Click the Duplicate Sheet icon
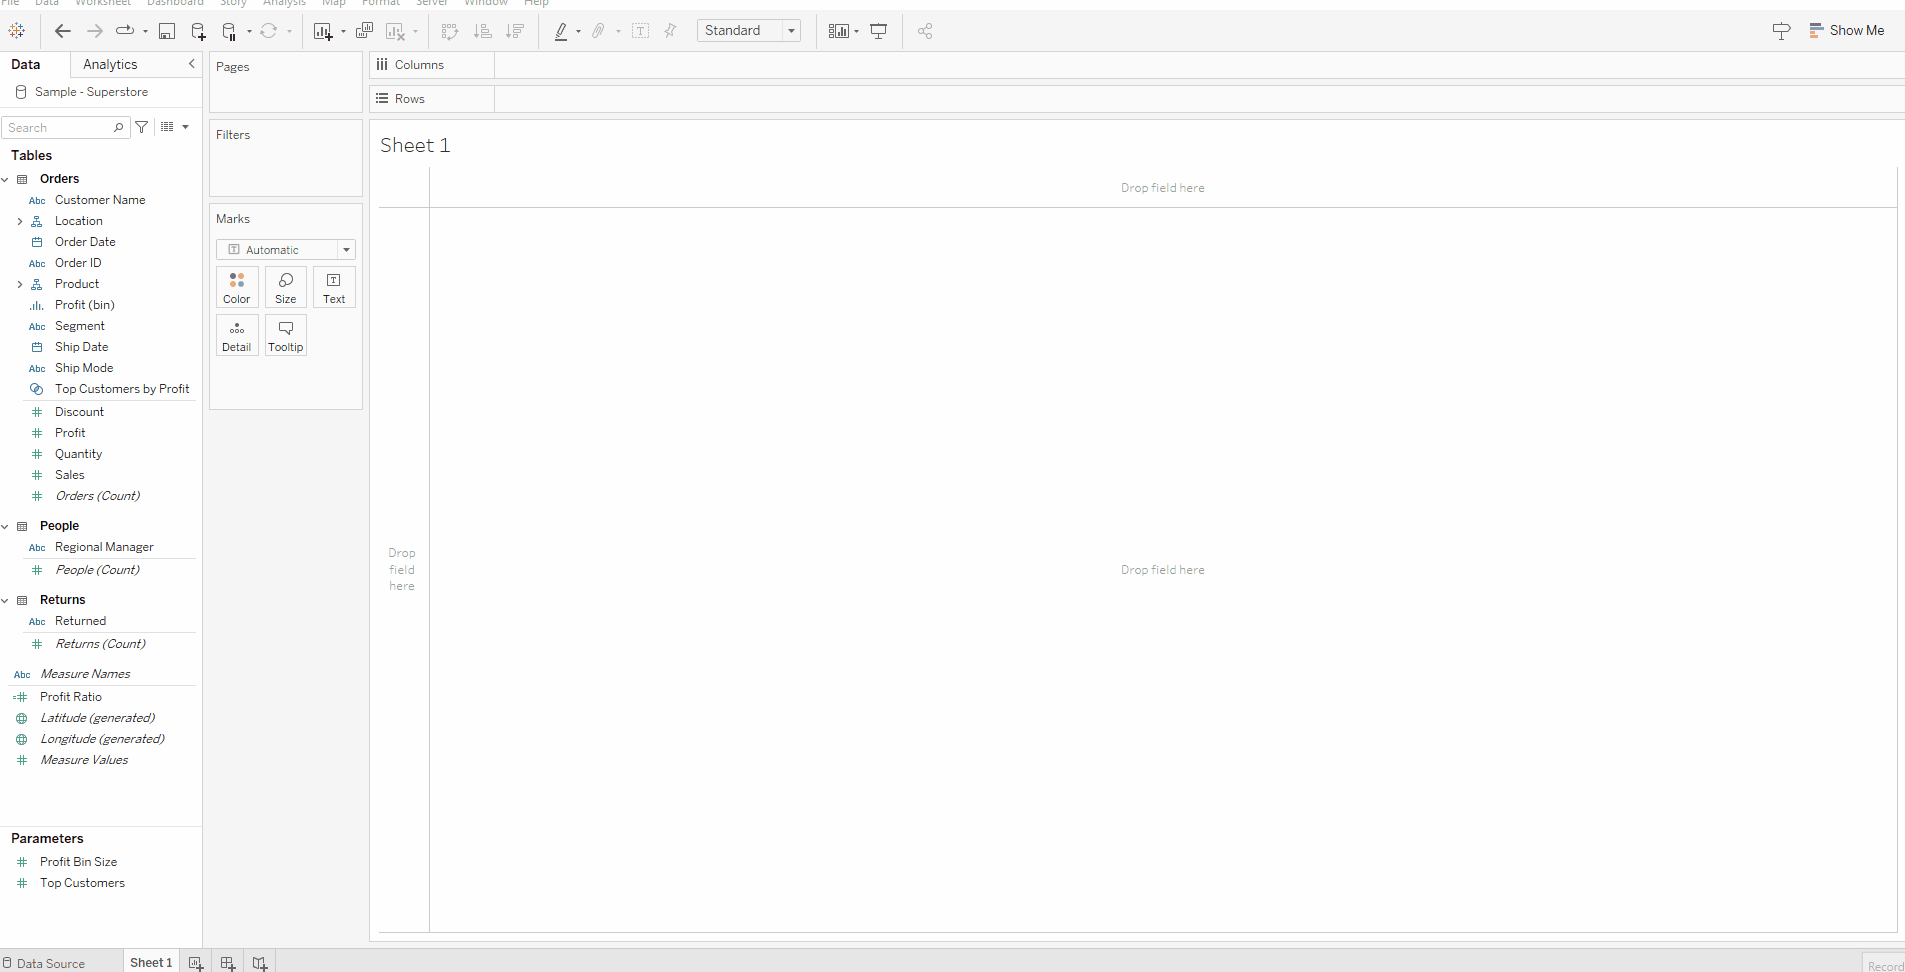 click(x=364, y=31)
